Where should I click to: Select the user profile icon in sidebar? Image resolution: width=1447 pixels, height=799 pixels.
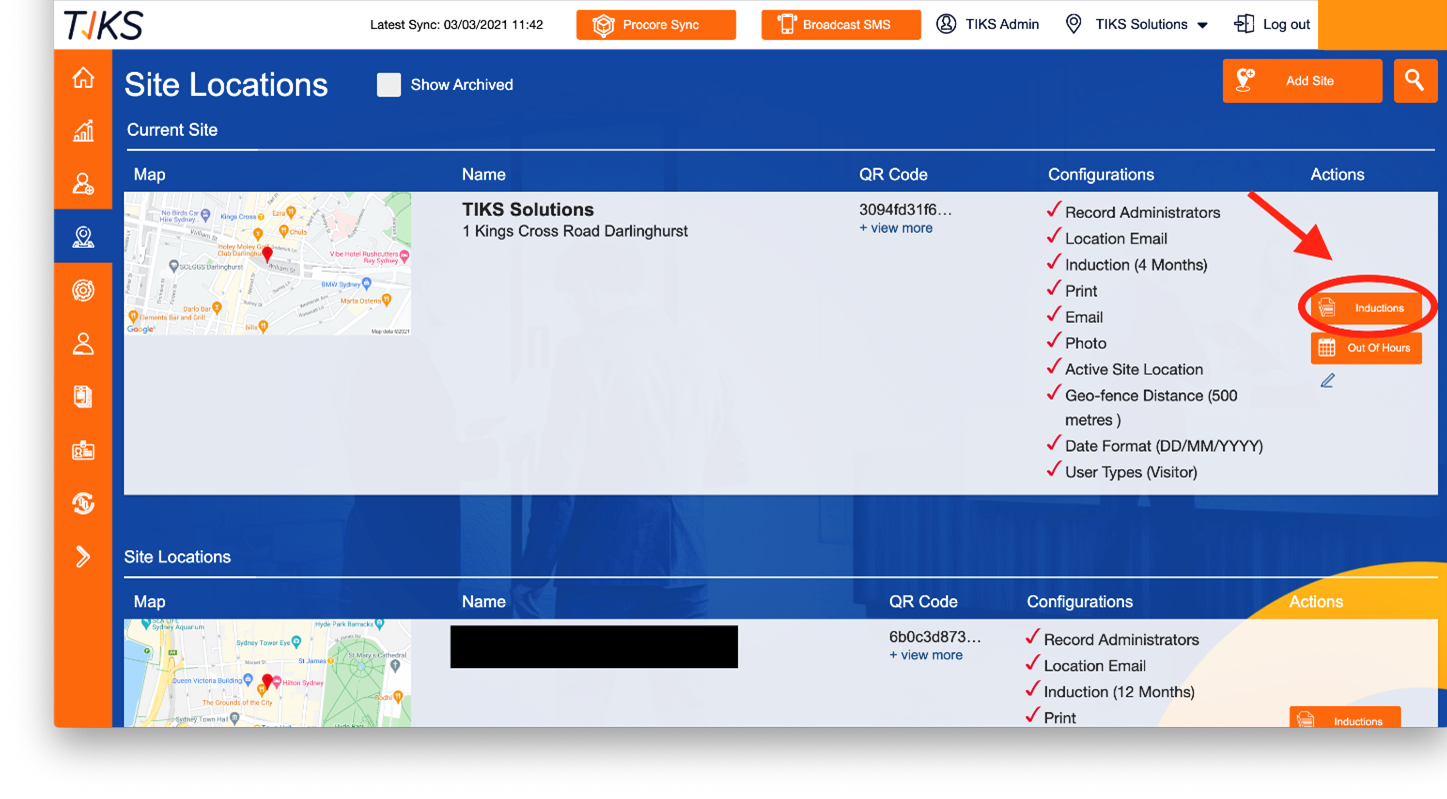[x=84, y=343]
